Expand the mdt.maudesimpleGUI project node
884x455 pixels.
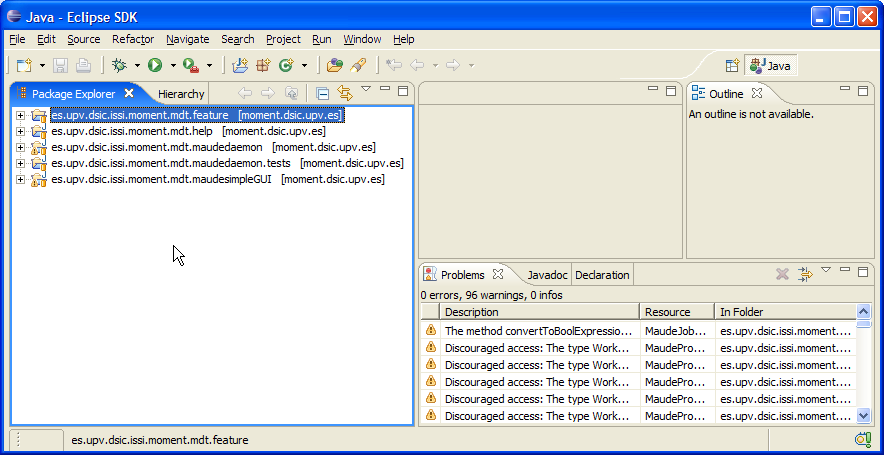(x=21, y=180)
